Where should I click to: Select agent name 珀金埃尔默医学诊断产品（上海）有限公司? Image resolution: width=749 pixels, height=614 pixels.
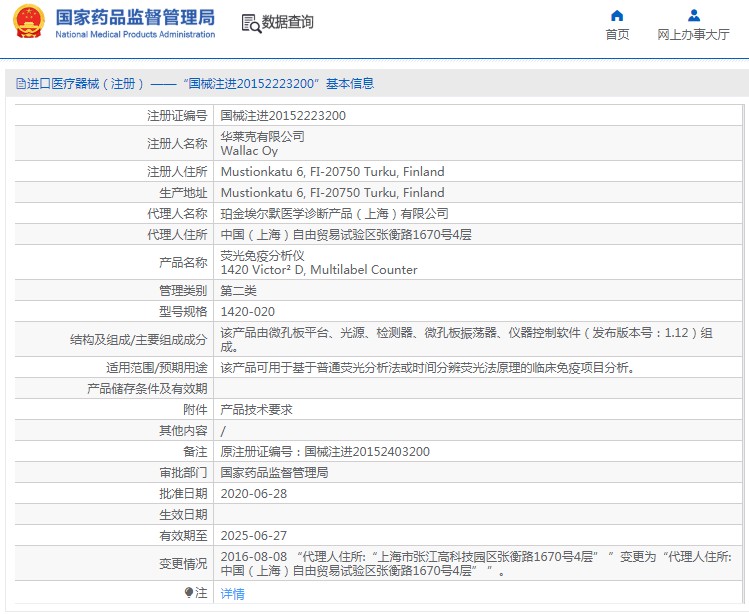coord(334,214)
